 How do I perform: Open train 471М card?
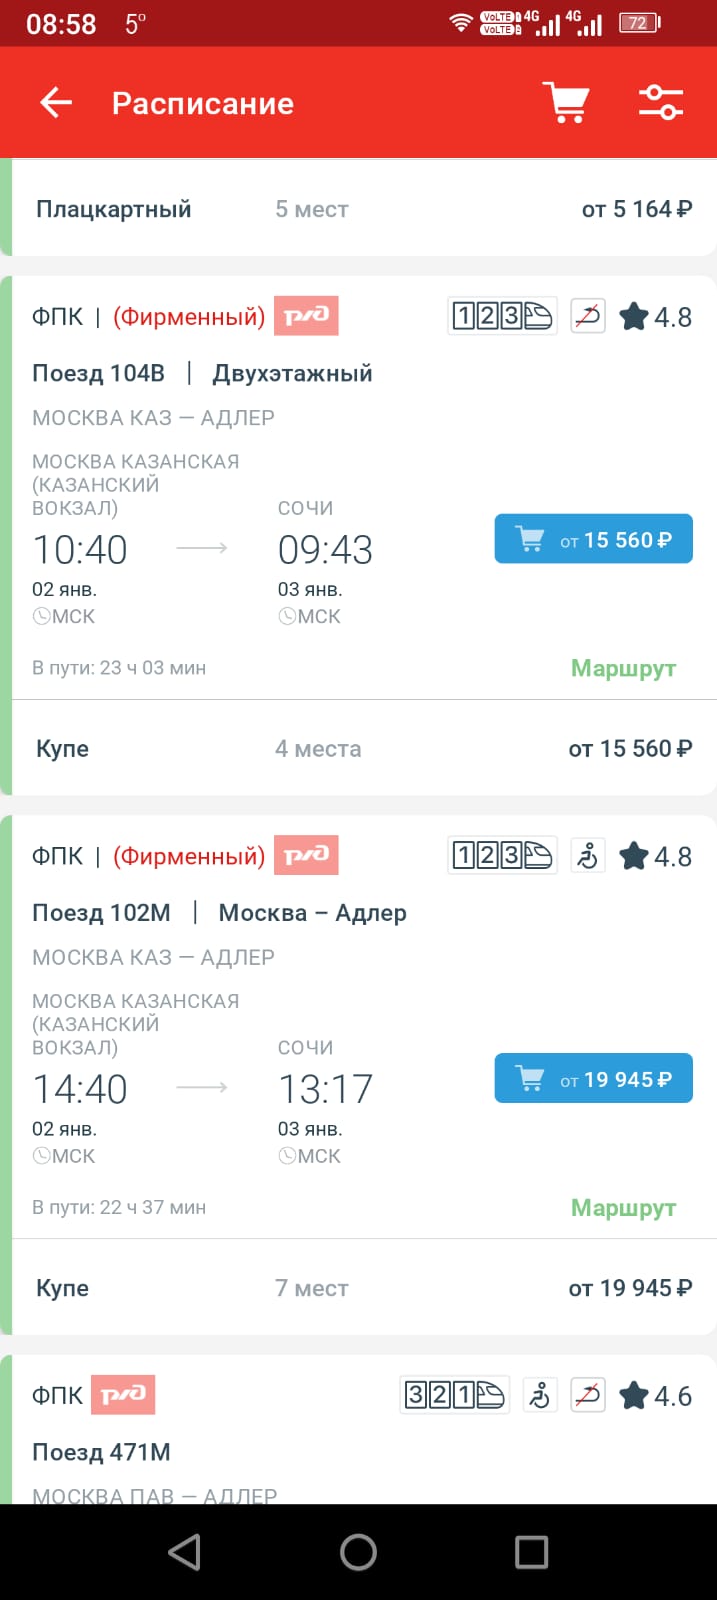tap(250, 1452)
